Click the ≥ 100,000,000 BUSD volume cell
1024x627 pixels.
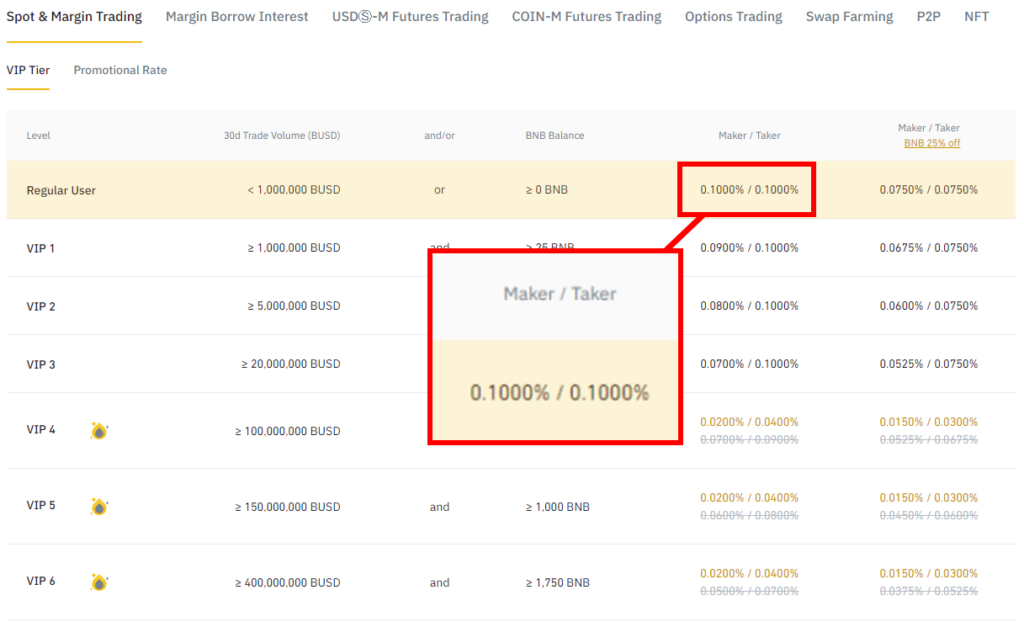(287, 431)
